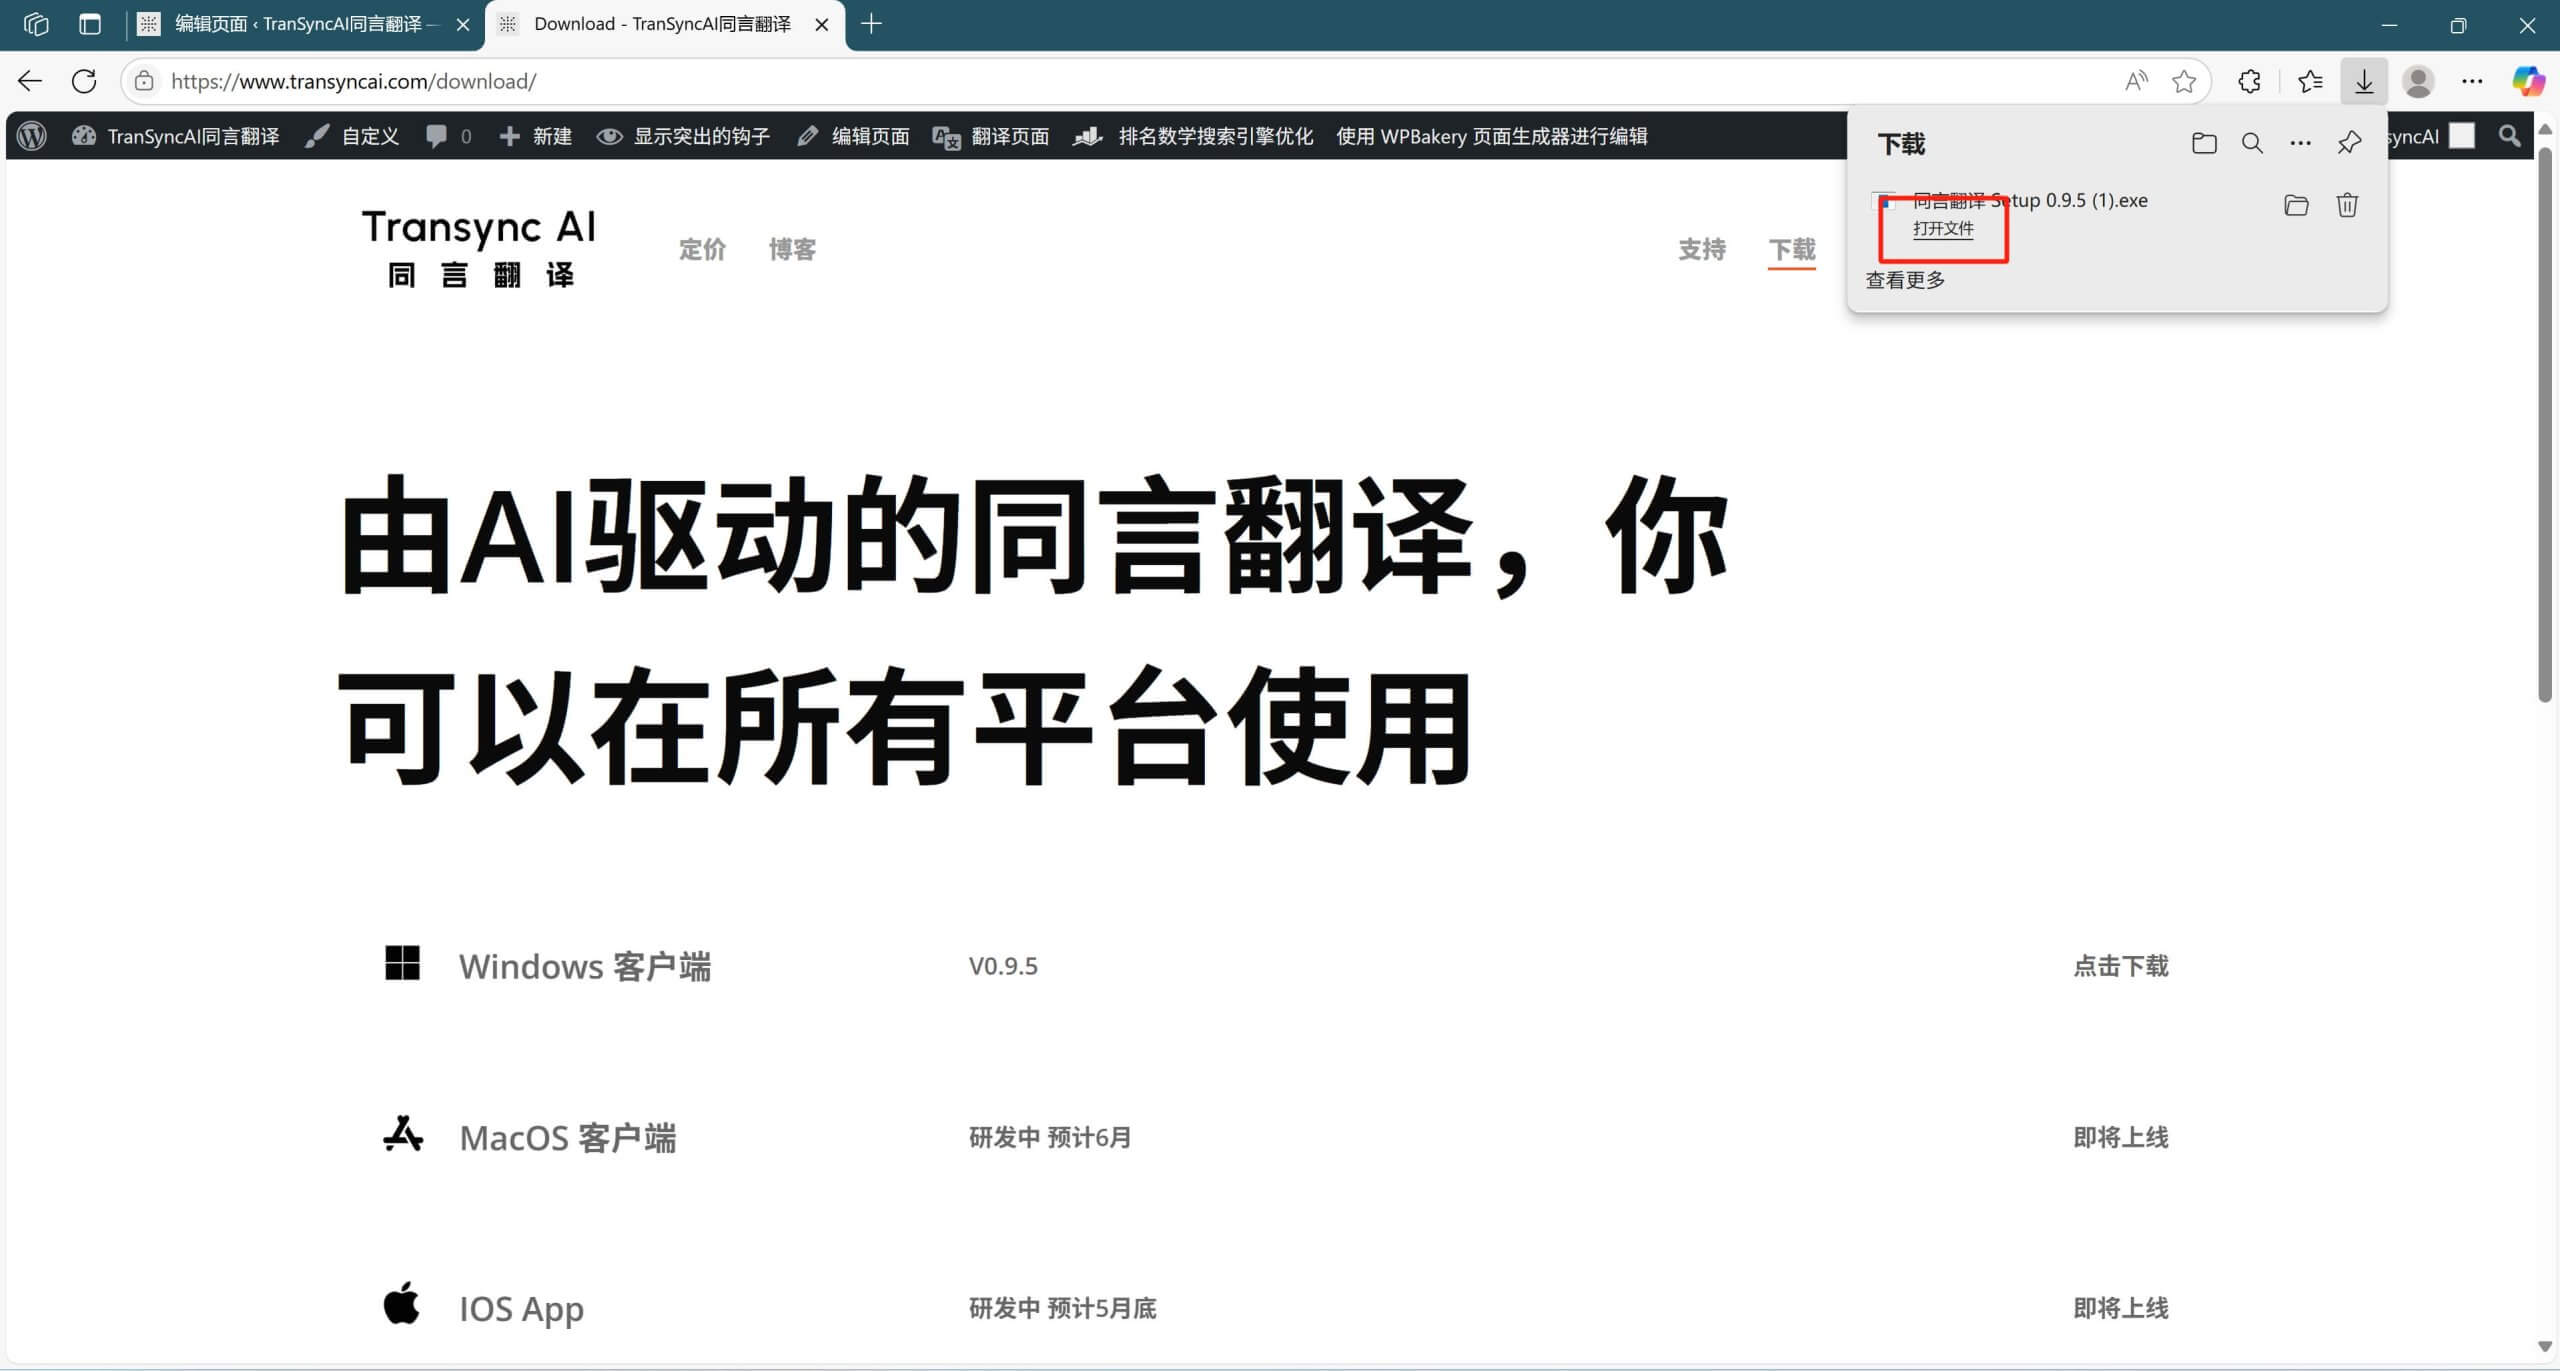Open the 下载 navigation link
The image size is (2560, 1371).
pos(1792,249)
